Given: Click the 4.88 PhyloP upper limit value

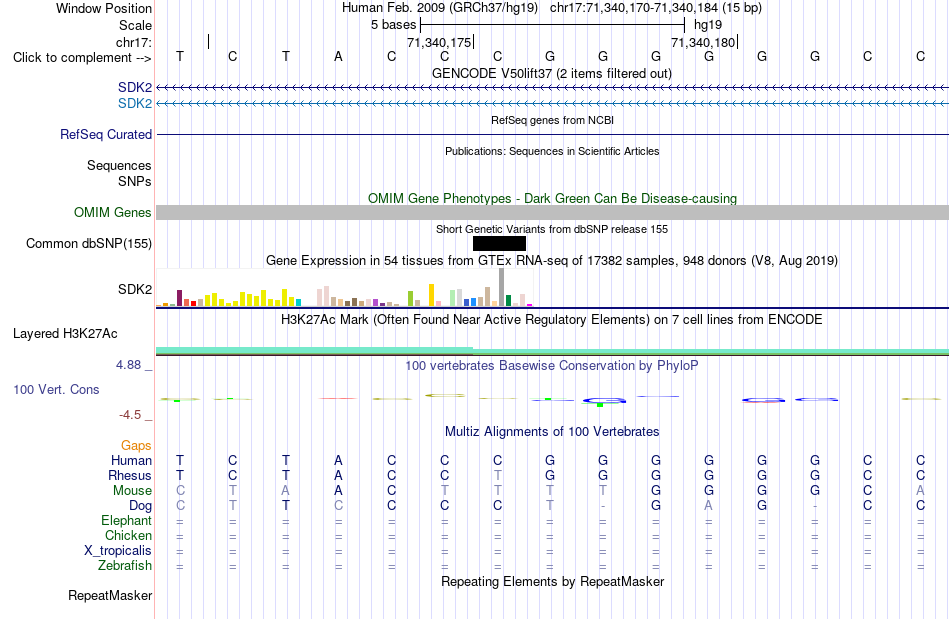Looking at the screenshot, I should tap(128, 365).
